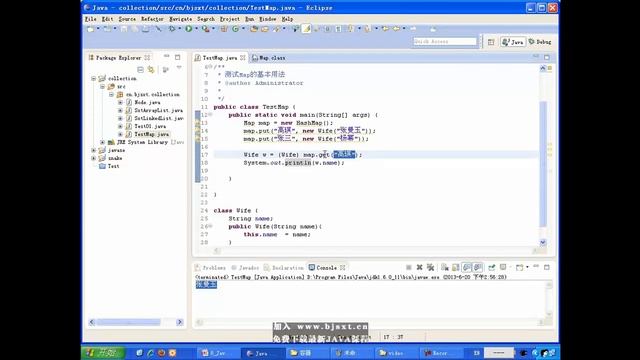Open Package Explorer view menu triangle
The height and width of the screenshot is (360, 640).
click(x=179, y=68)
